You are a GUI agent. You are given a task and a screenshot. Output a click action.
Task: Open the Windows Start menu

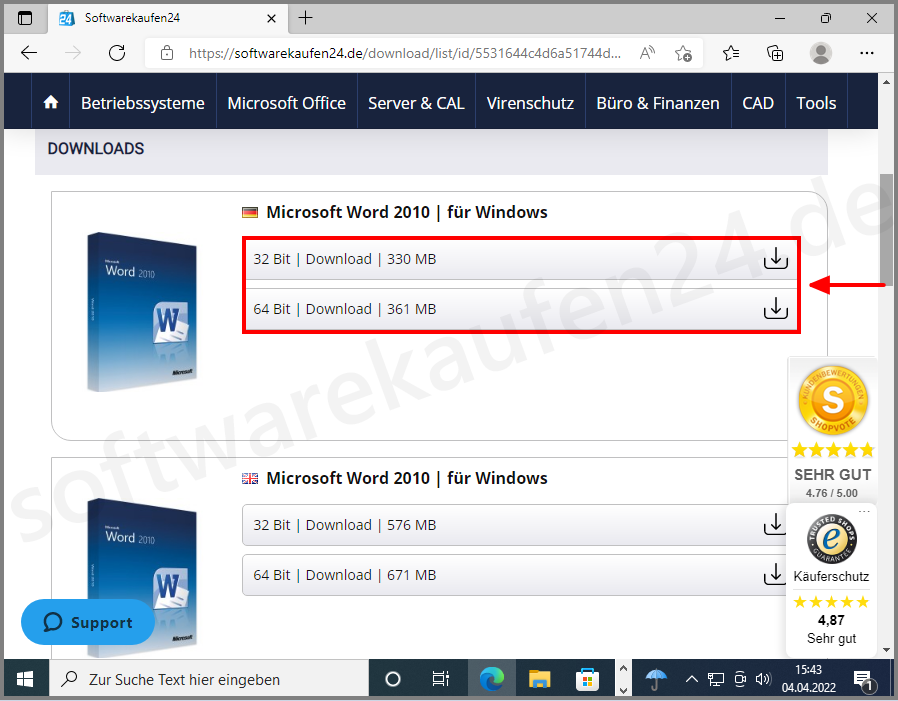25,679
